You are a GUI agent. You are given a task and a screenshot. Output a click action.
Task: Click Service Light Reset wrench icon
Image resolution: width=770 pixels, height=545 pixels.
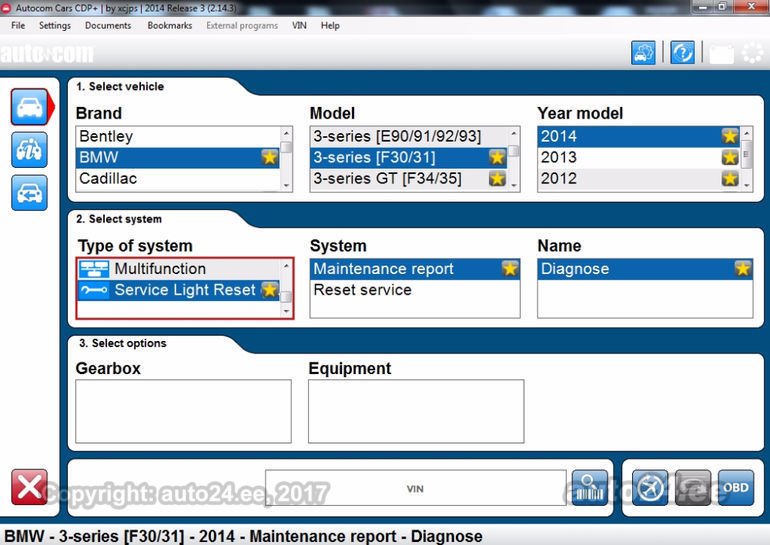94,290
